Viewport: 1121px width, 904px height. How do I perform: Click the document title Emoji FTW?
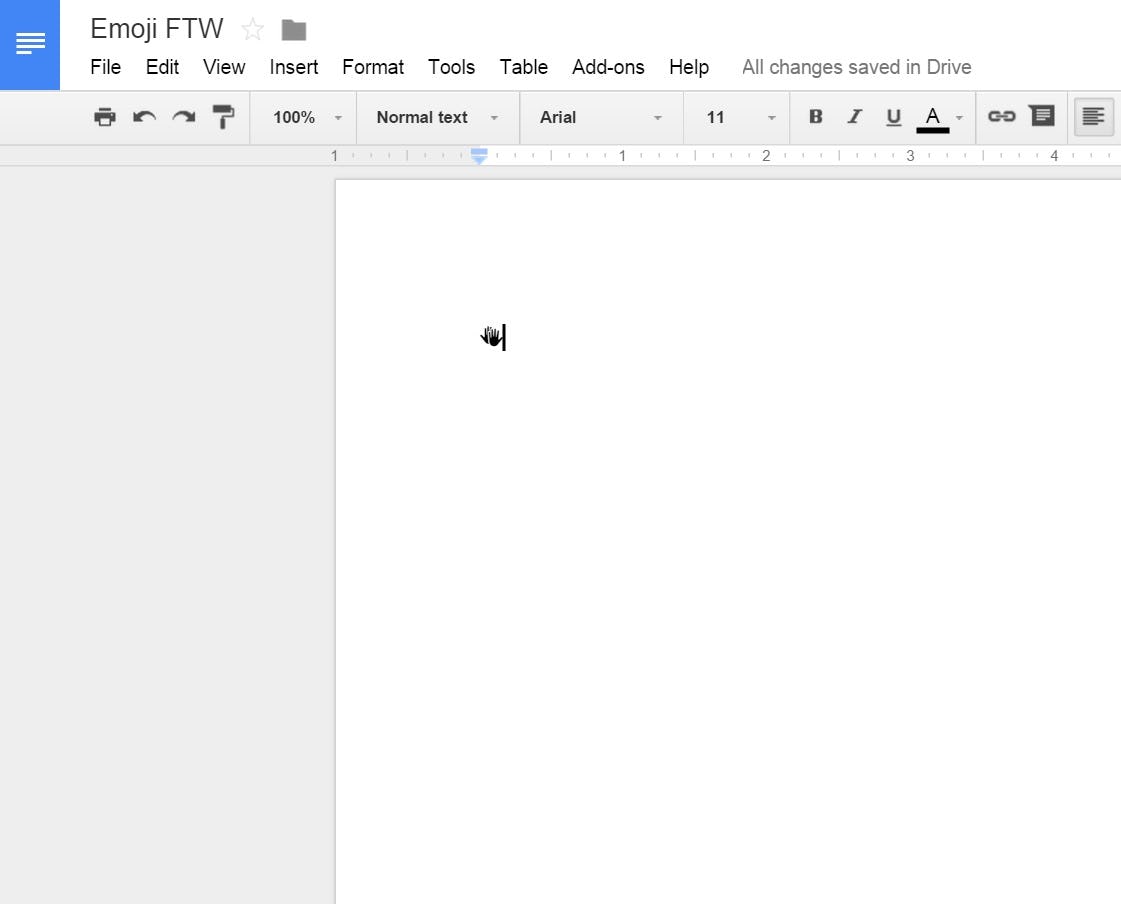pyautogui.click(x=156, y=29)
